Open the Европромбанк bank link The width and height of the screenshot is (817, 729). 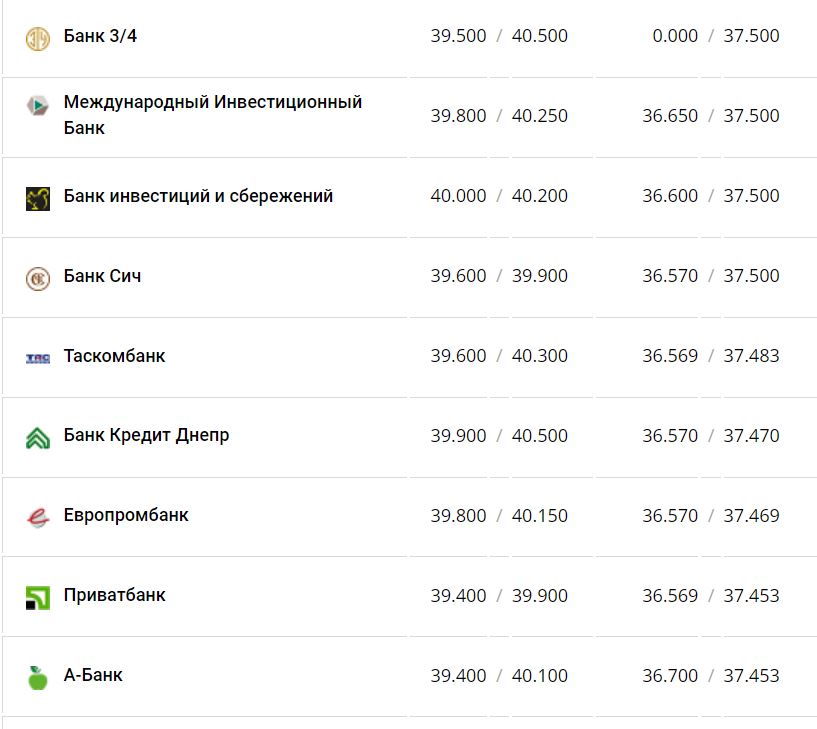point(126,516)
